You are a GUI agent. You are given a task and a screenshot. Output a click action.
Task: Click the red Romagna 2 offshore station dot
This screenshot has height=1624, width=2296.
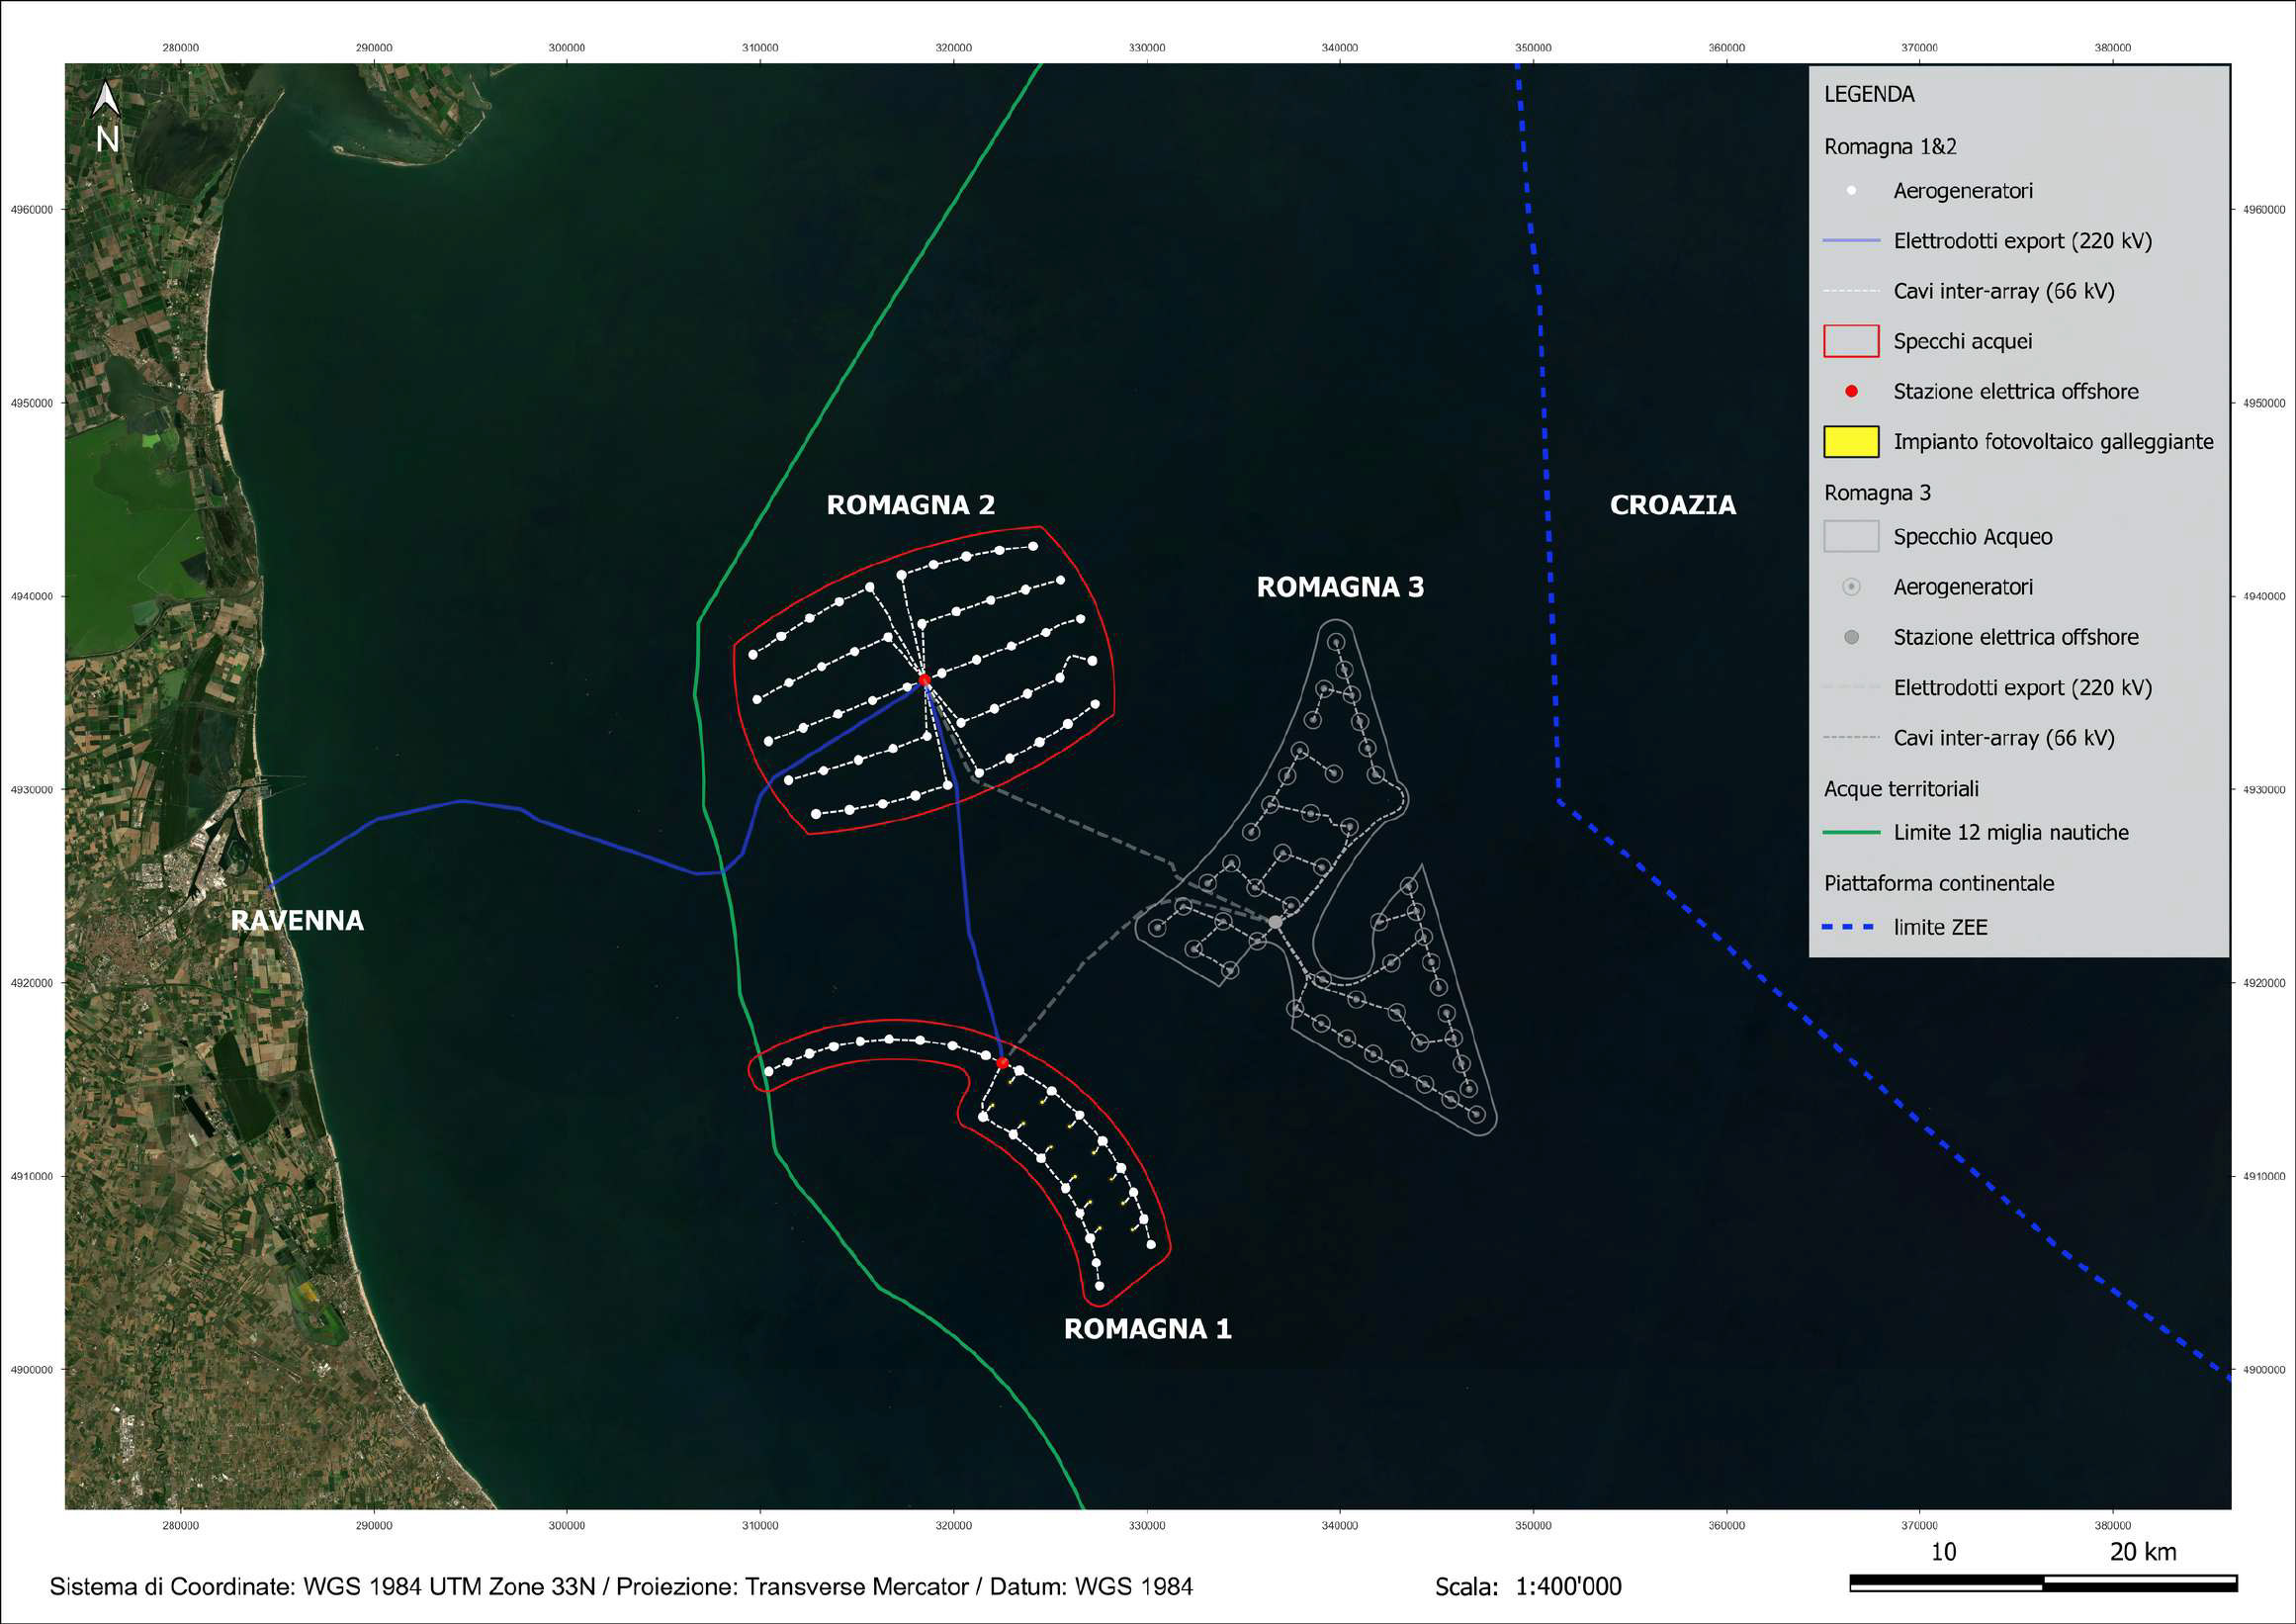(x=924, y=680)
